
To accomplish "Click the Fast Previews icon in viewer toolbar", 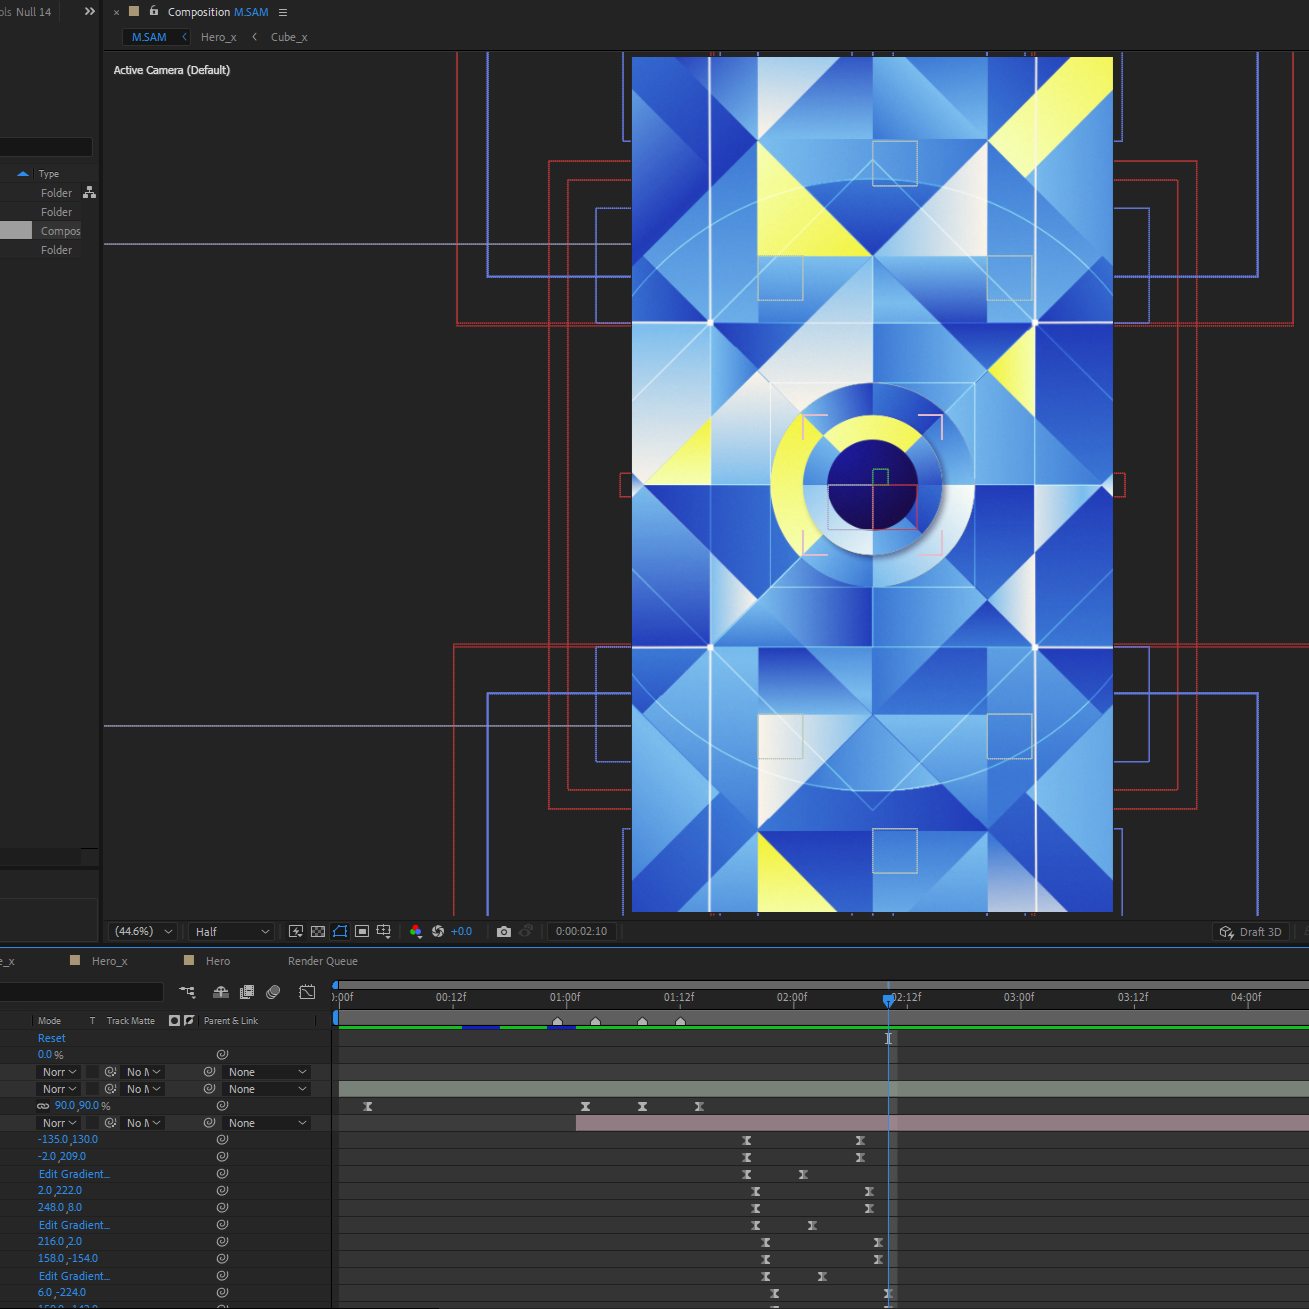I will pyautogui.click(x=296, y=931).
